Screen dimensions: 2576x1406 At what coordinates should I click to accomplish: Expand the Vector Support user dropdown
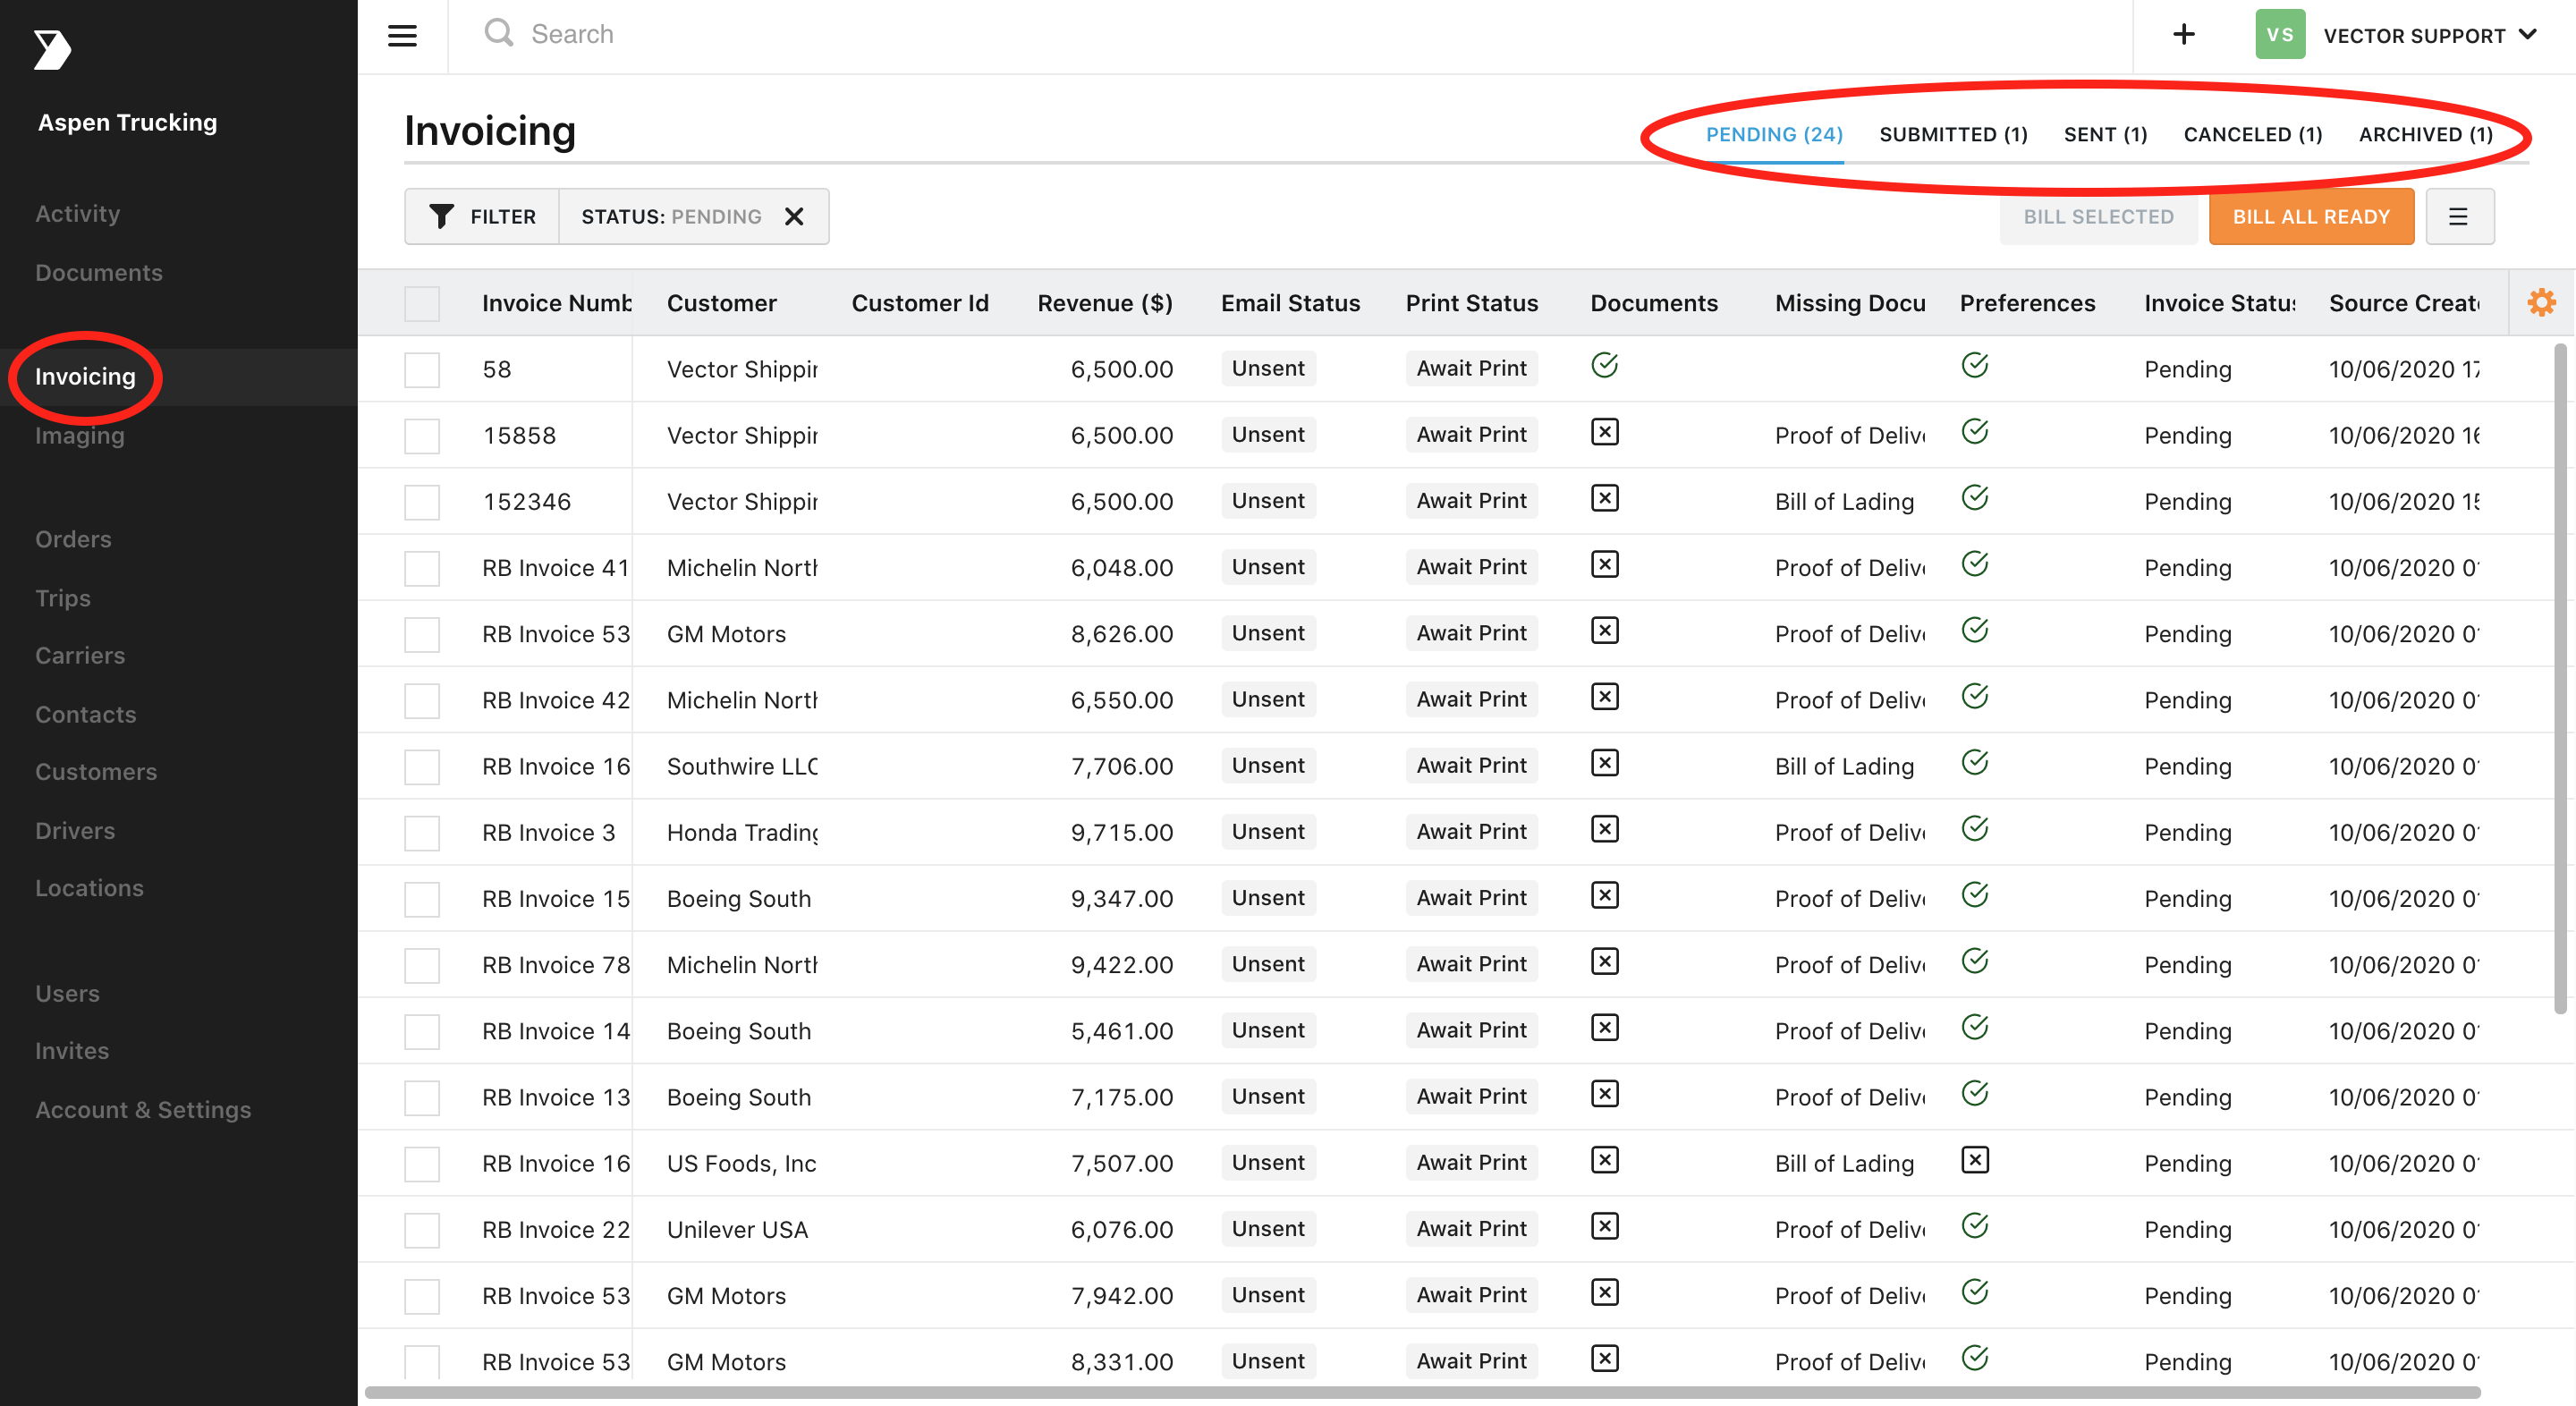[2528, 35]
